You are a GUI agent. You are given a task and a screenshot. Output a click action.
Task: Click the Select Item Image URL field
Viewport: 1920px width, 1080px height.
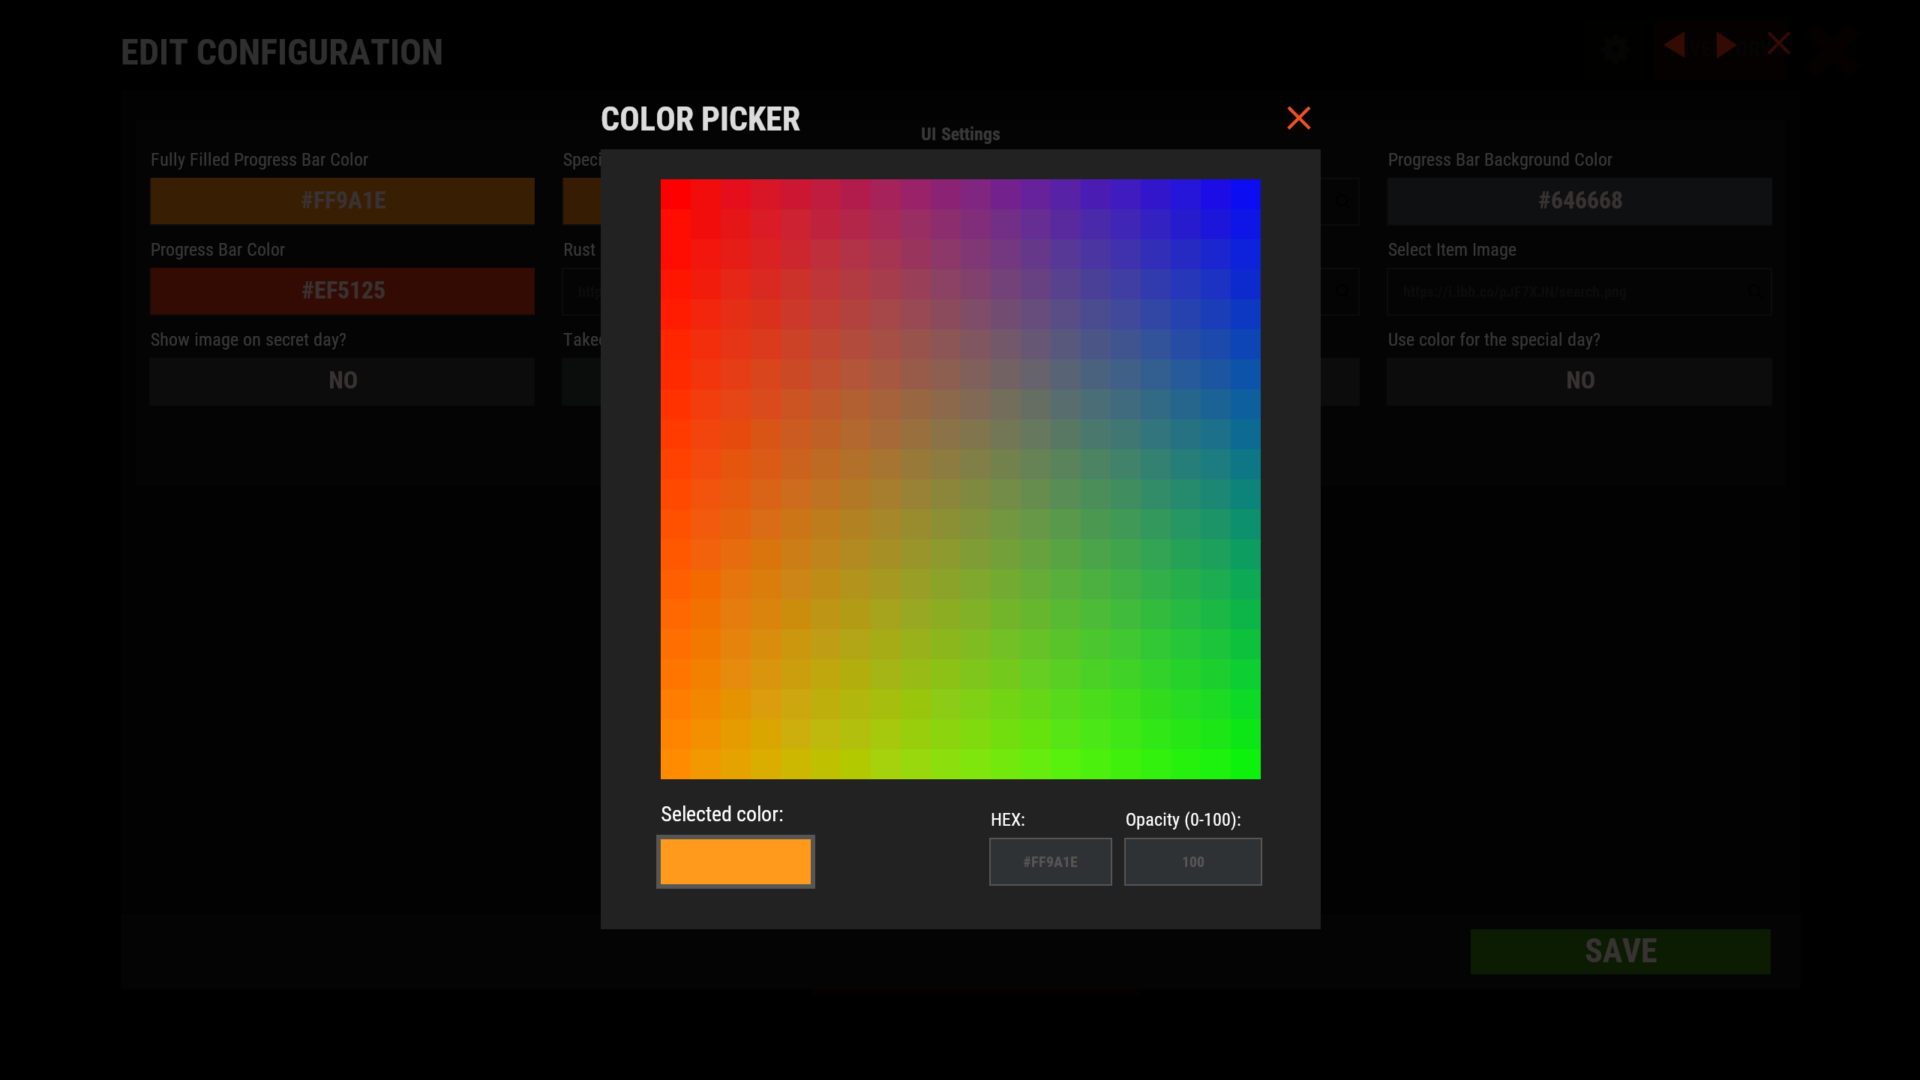1579,291
